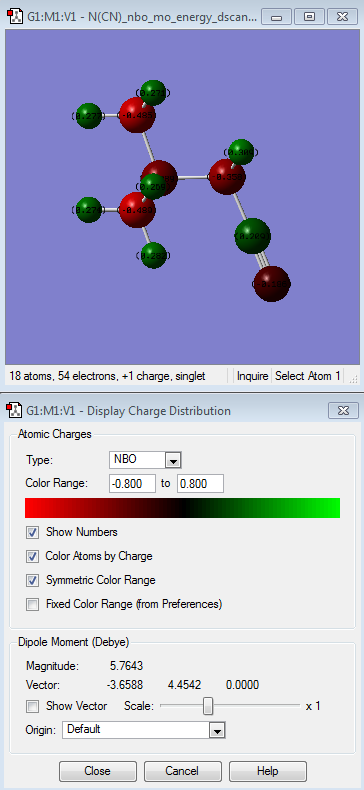Screen dimensions: 364x790
Task: Enable the Show Vector checkbox
Action: pos(33,706)
